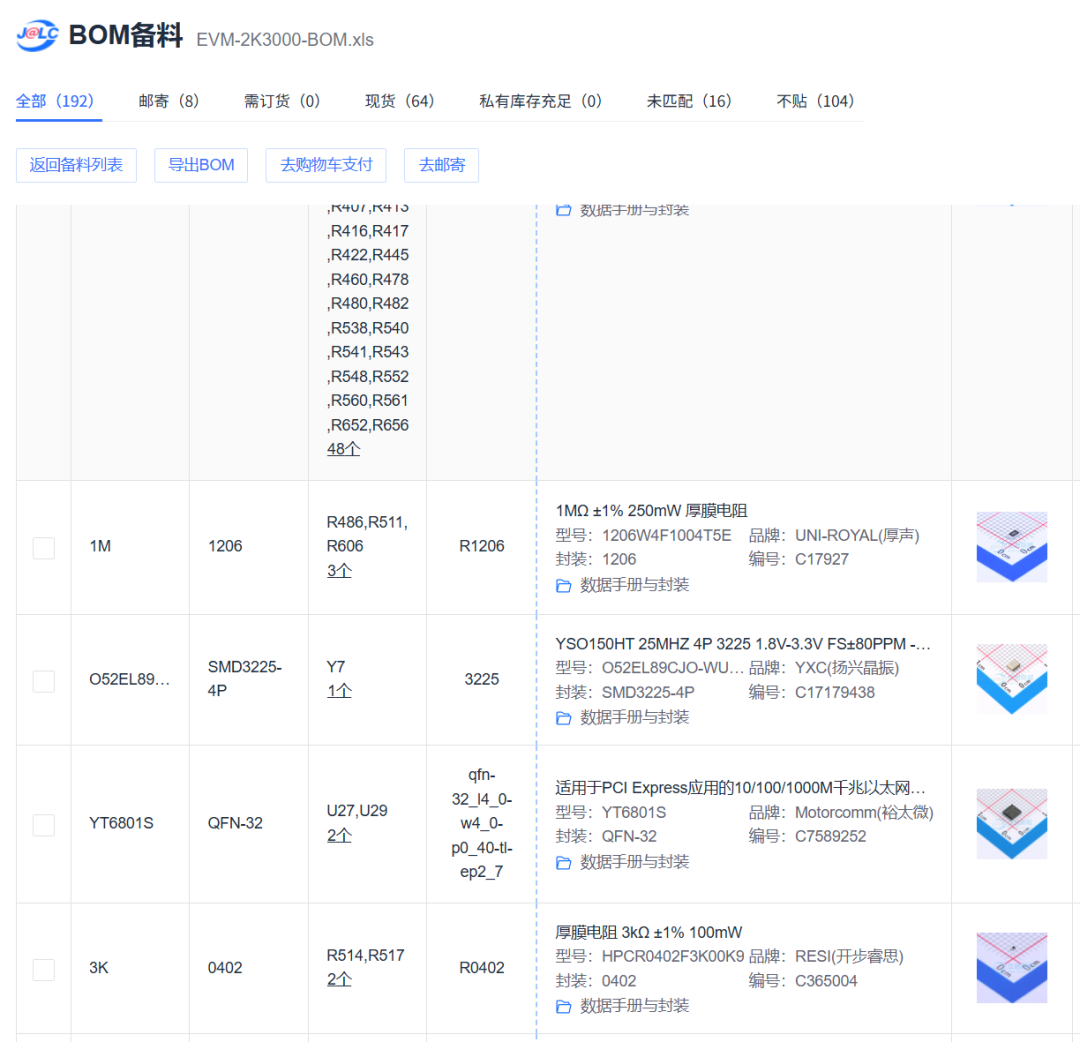Click the JLC logo icon
The height and width of the screenshot is (1042, 1080).
point(37,35)
